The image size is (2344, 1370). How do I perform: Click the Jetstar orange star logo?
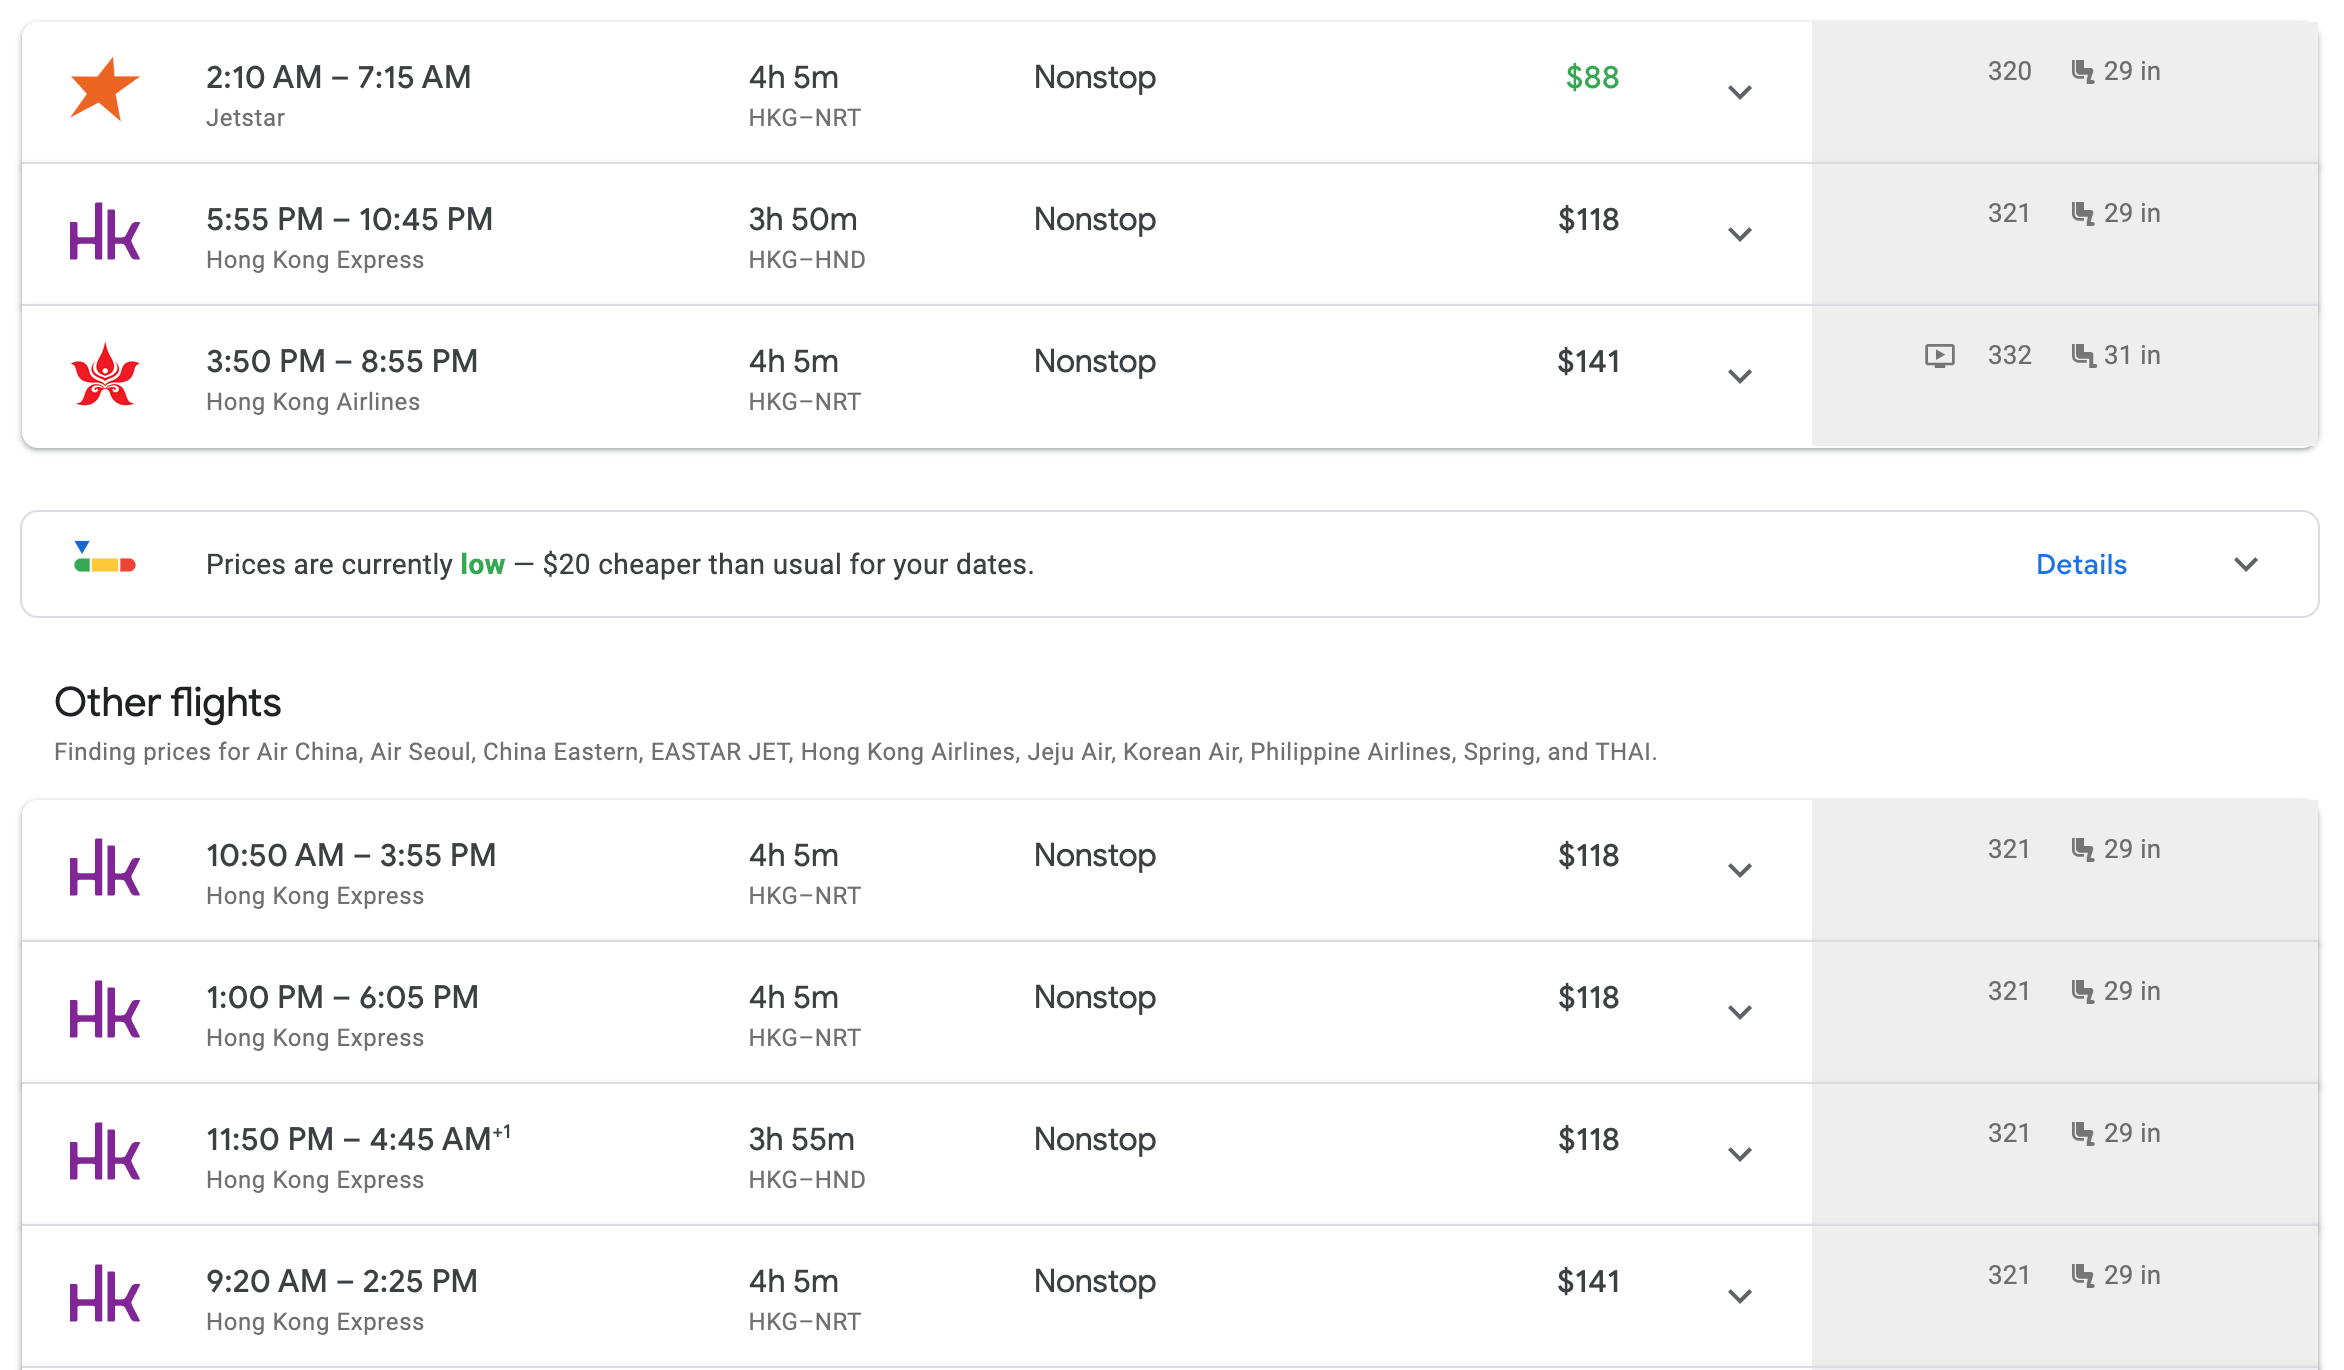[104, 90]
